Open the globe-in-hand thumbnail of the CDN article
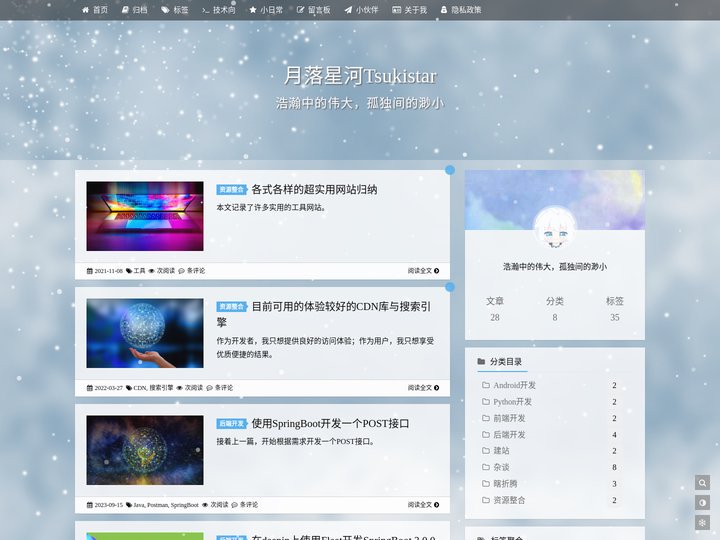 (x=145, y=333)
